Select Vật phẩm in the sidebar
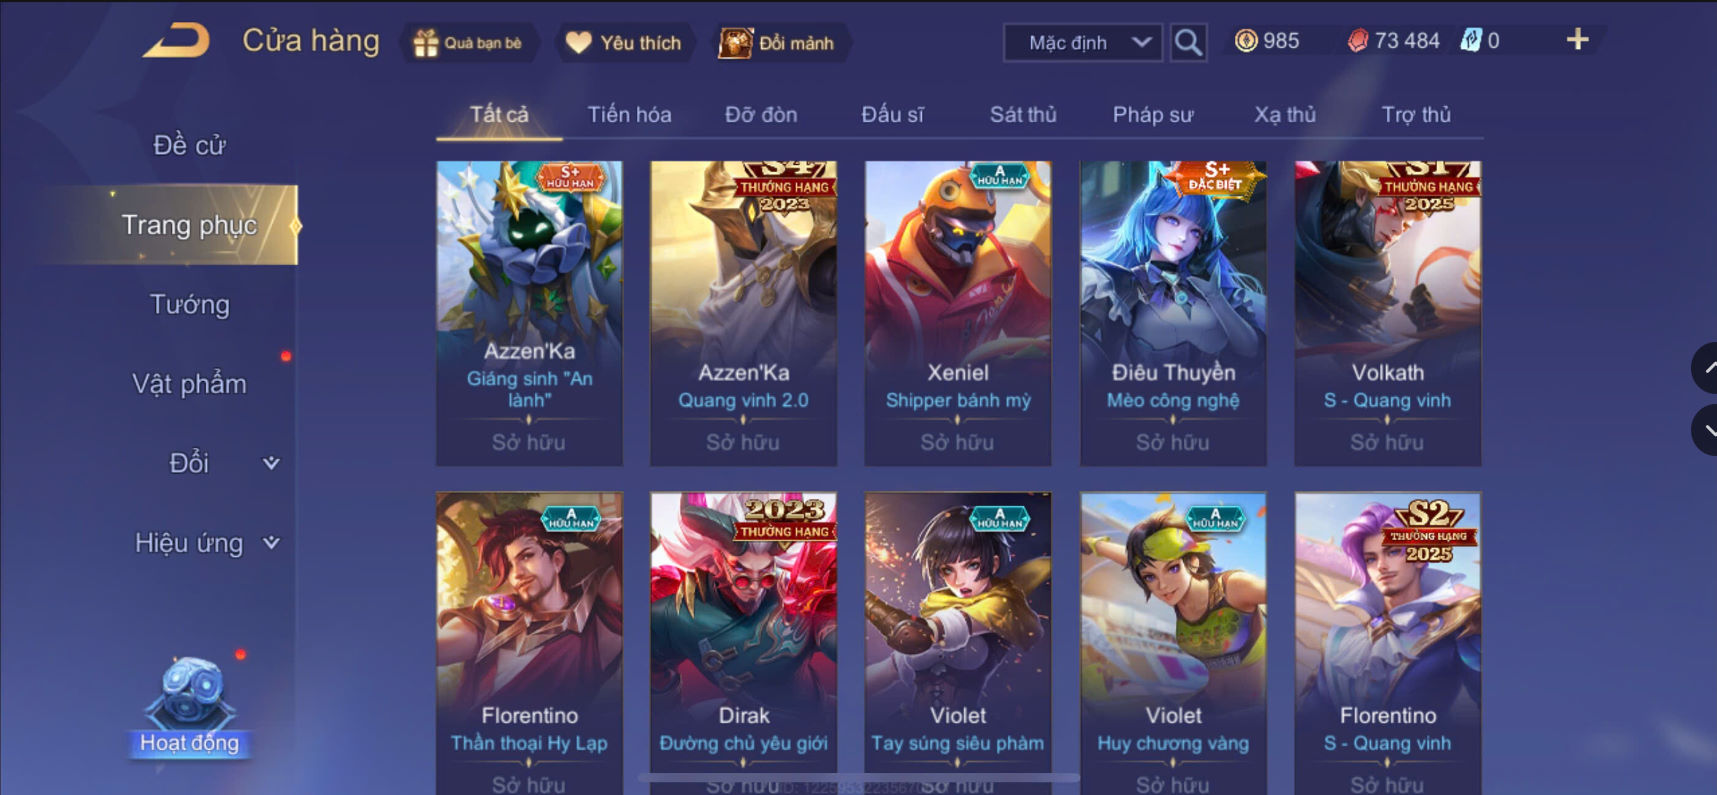1717x795 pixels. click(189, 384)
